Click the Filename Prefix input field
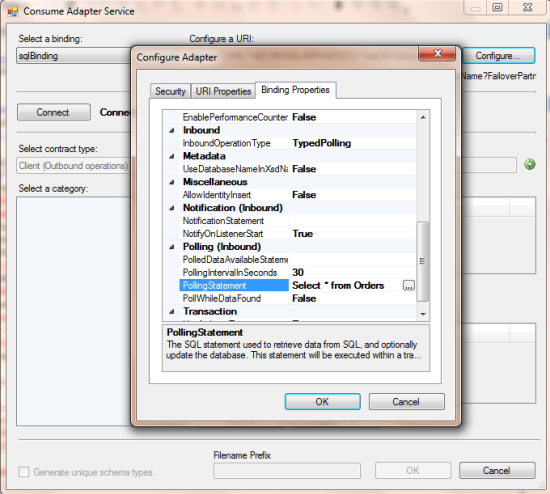The image size is (550, 494). [287, 471]
